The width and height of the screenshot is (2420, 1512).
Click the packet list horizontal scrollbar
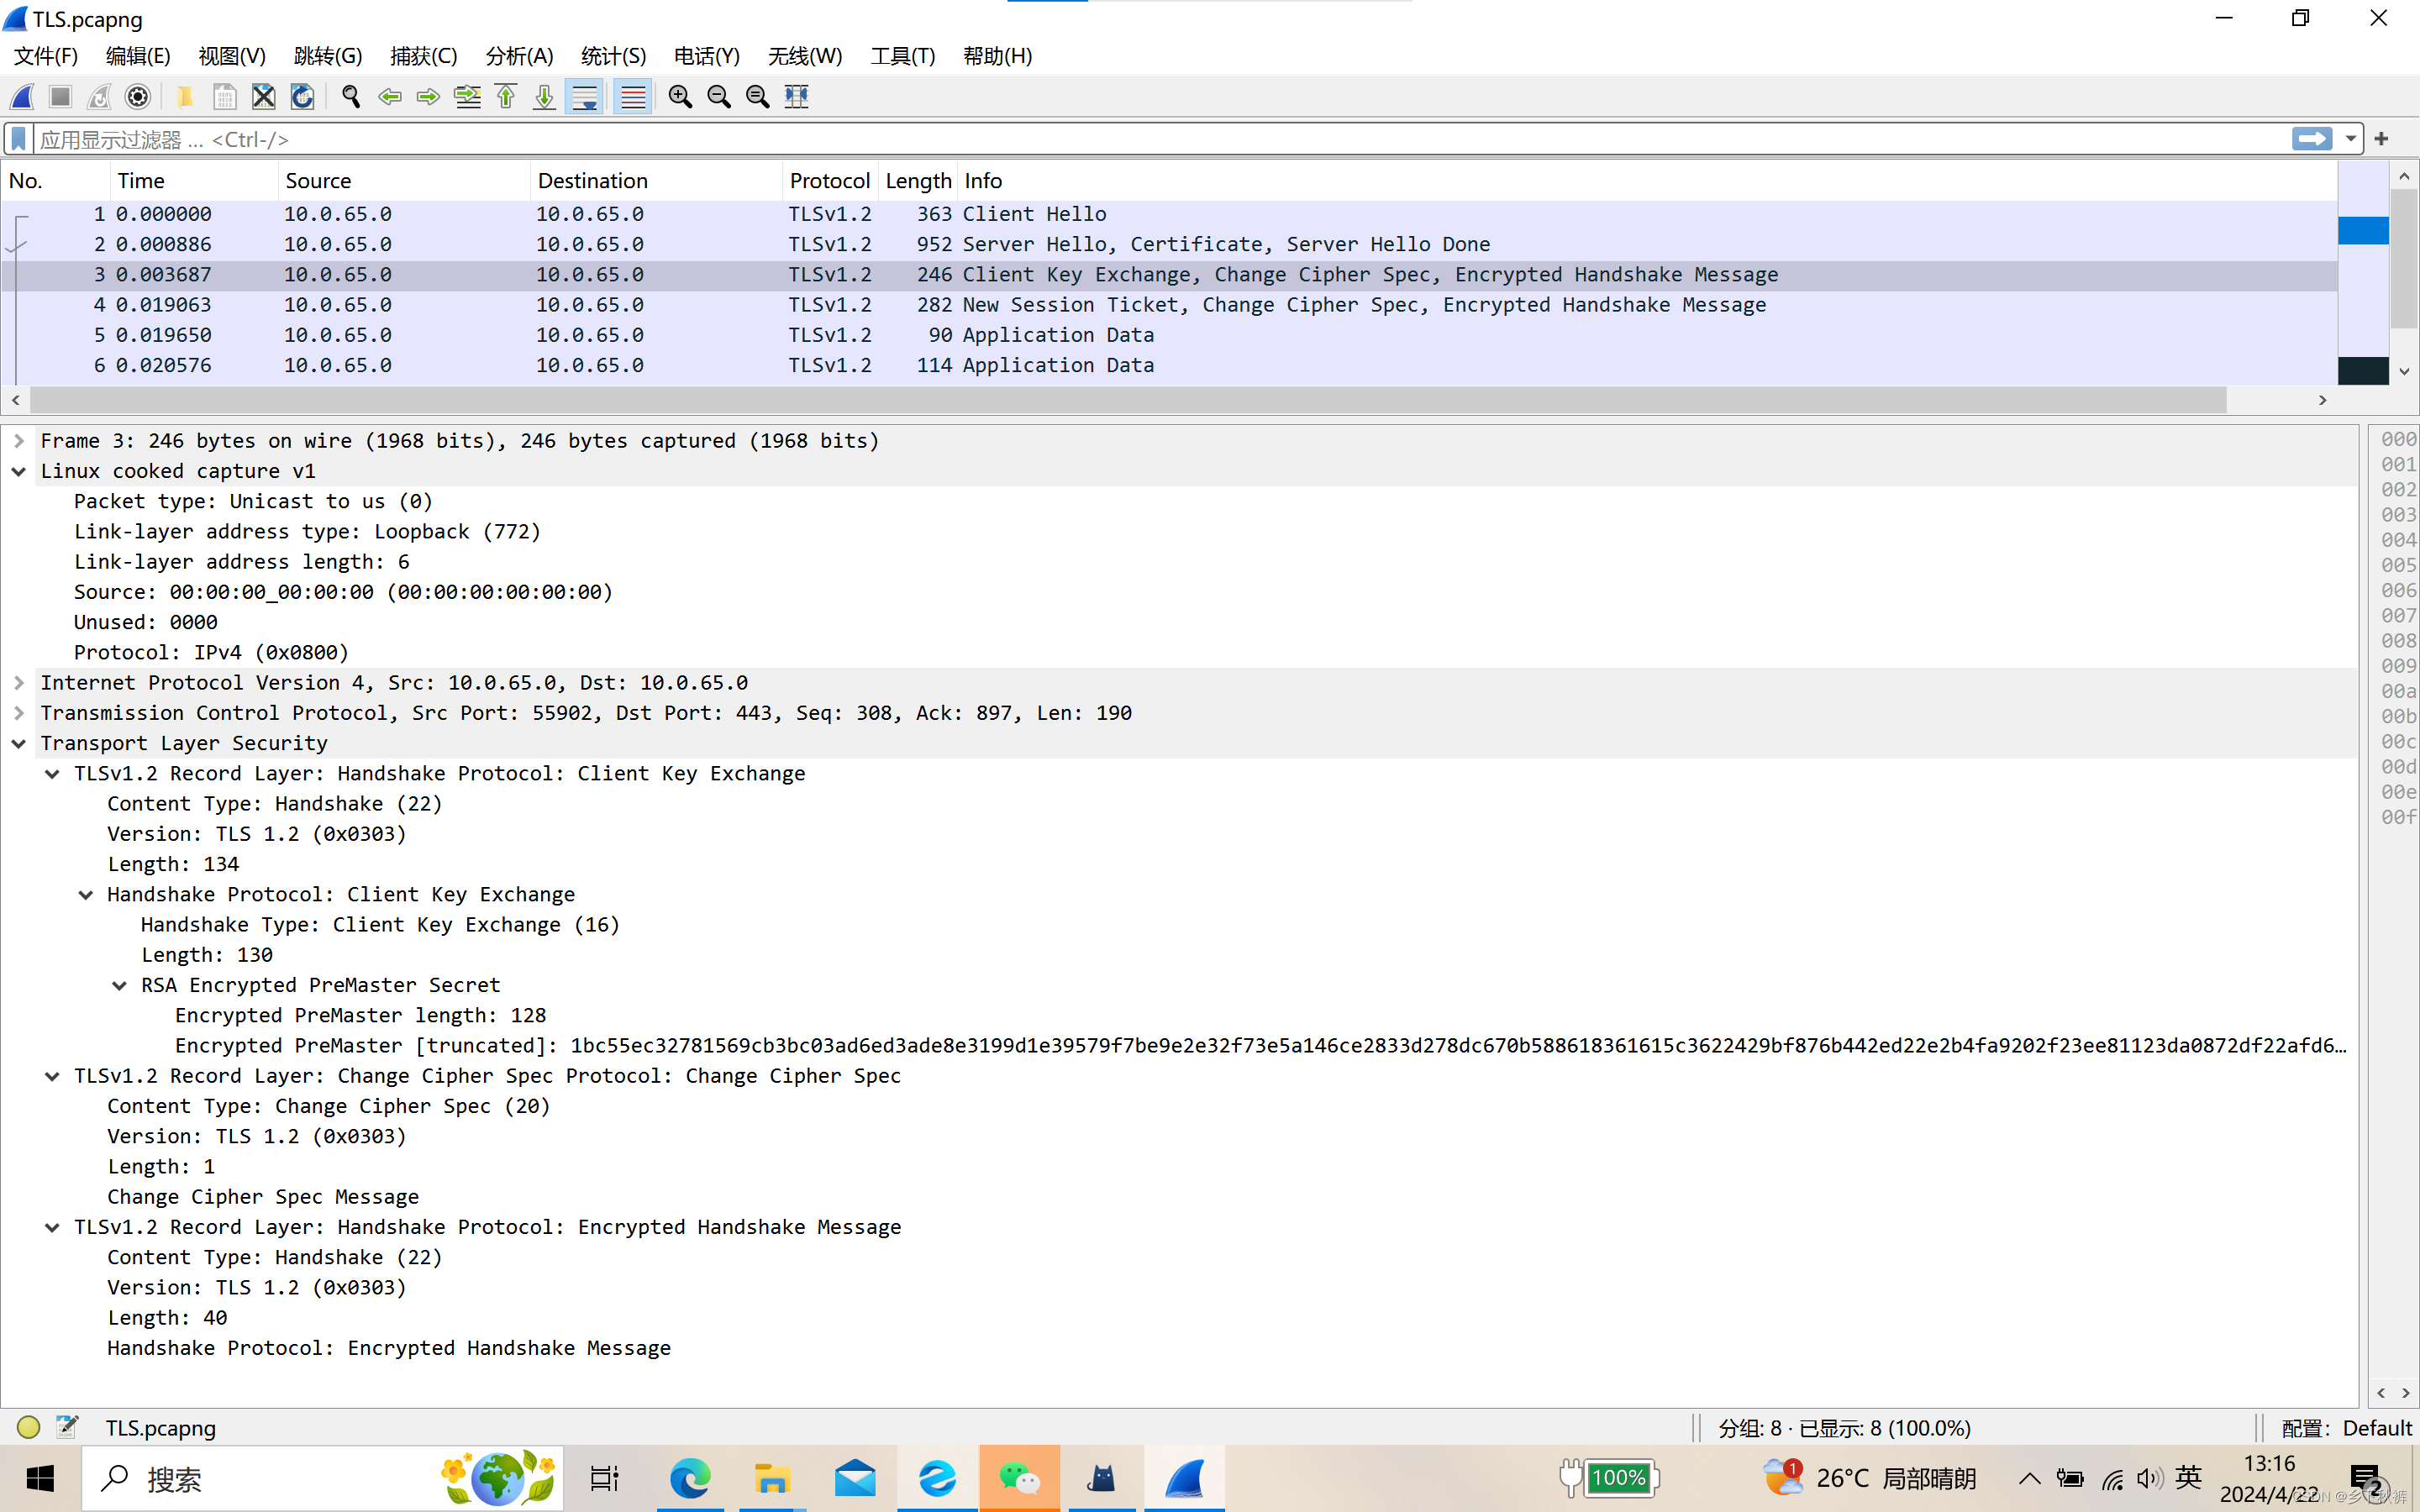point(1128,400)
